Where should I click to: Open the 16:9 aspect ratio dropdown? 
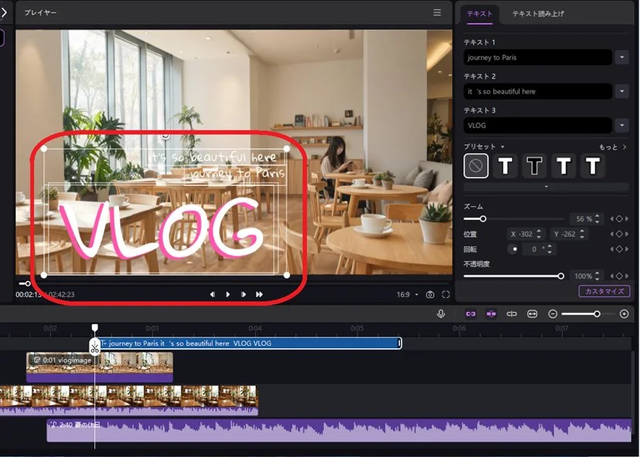click(x=407, y=295)
